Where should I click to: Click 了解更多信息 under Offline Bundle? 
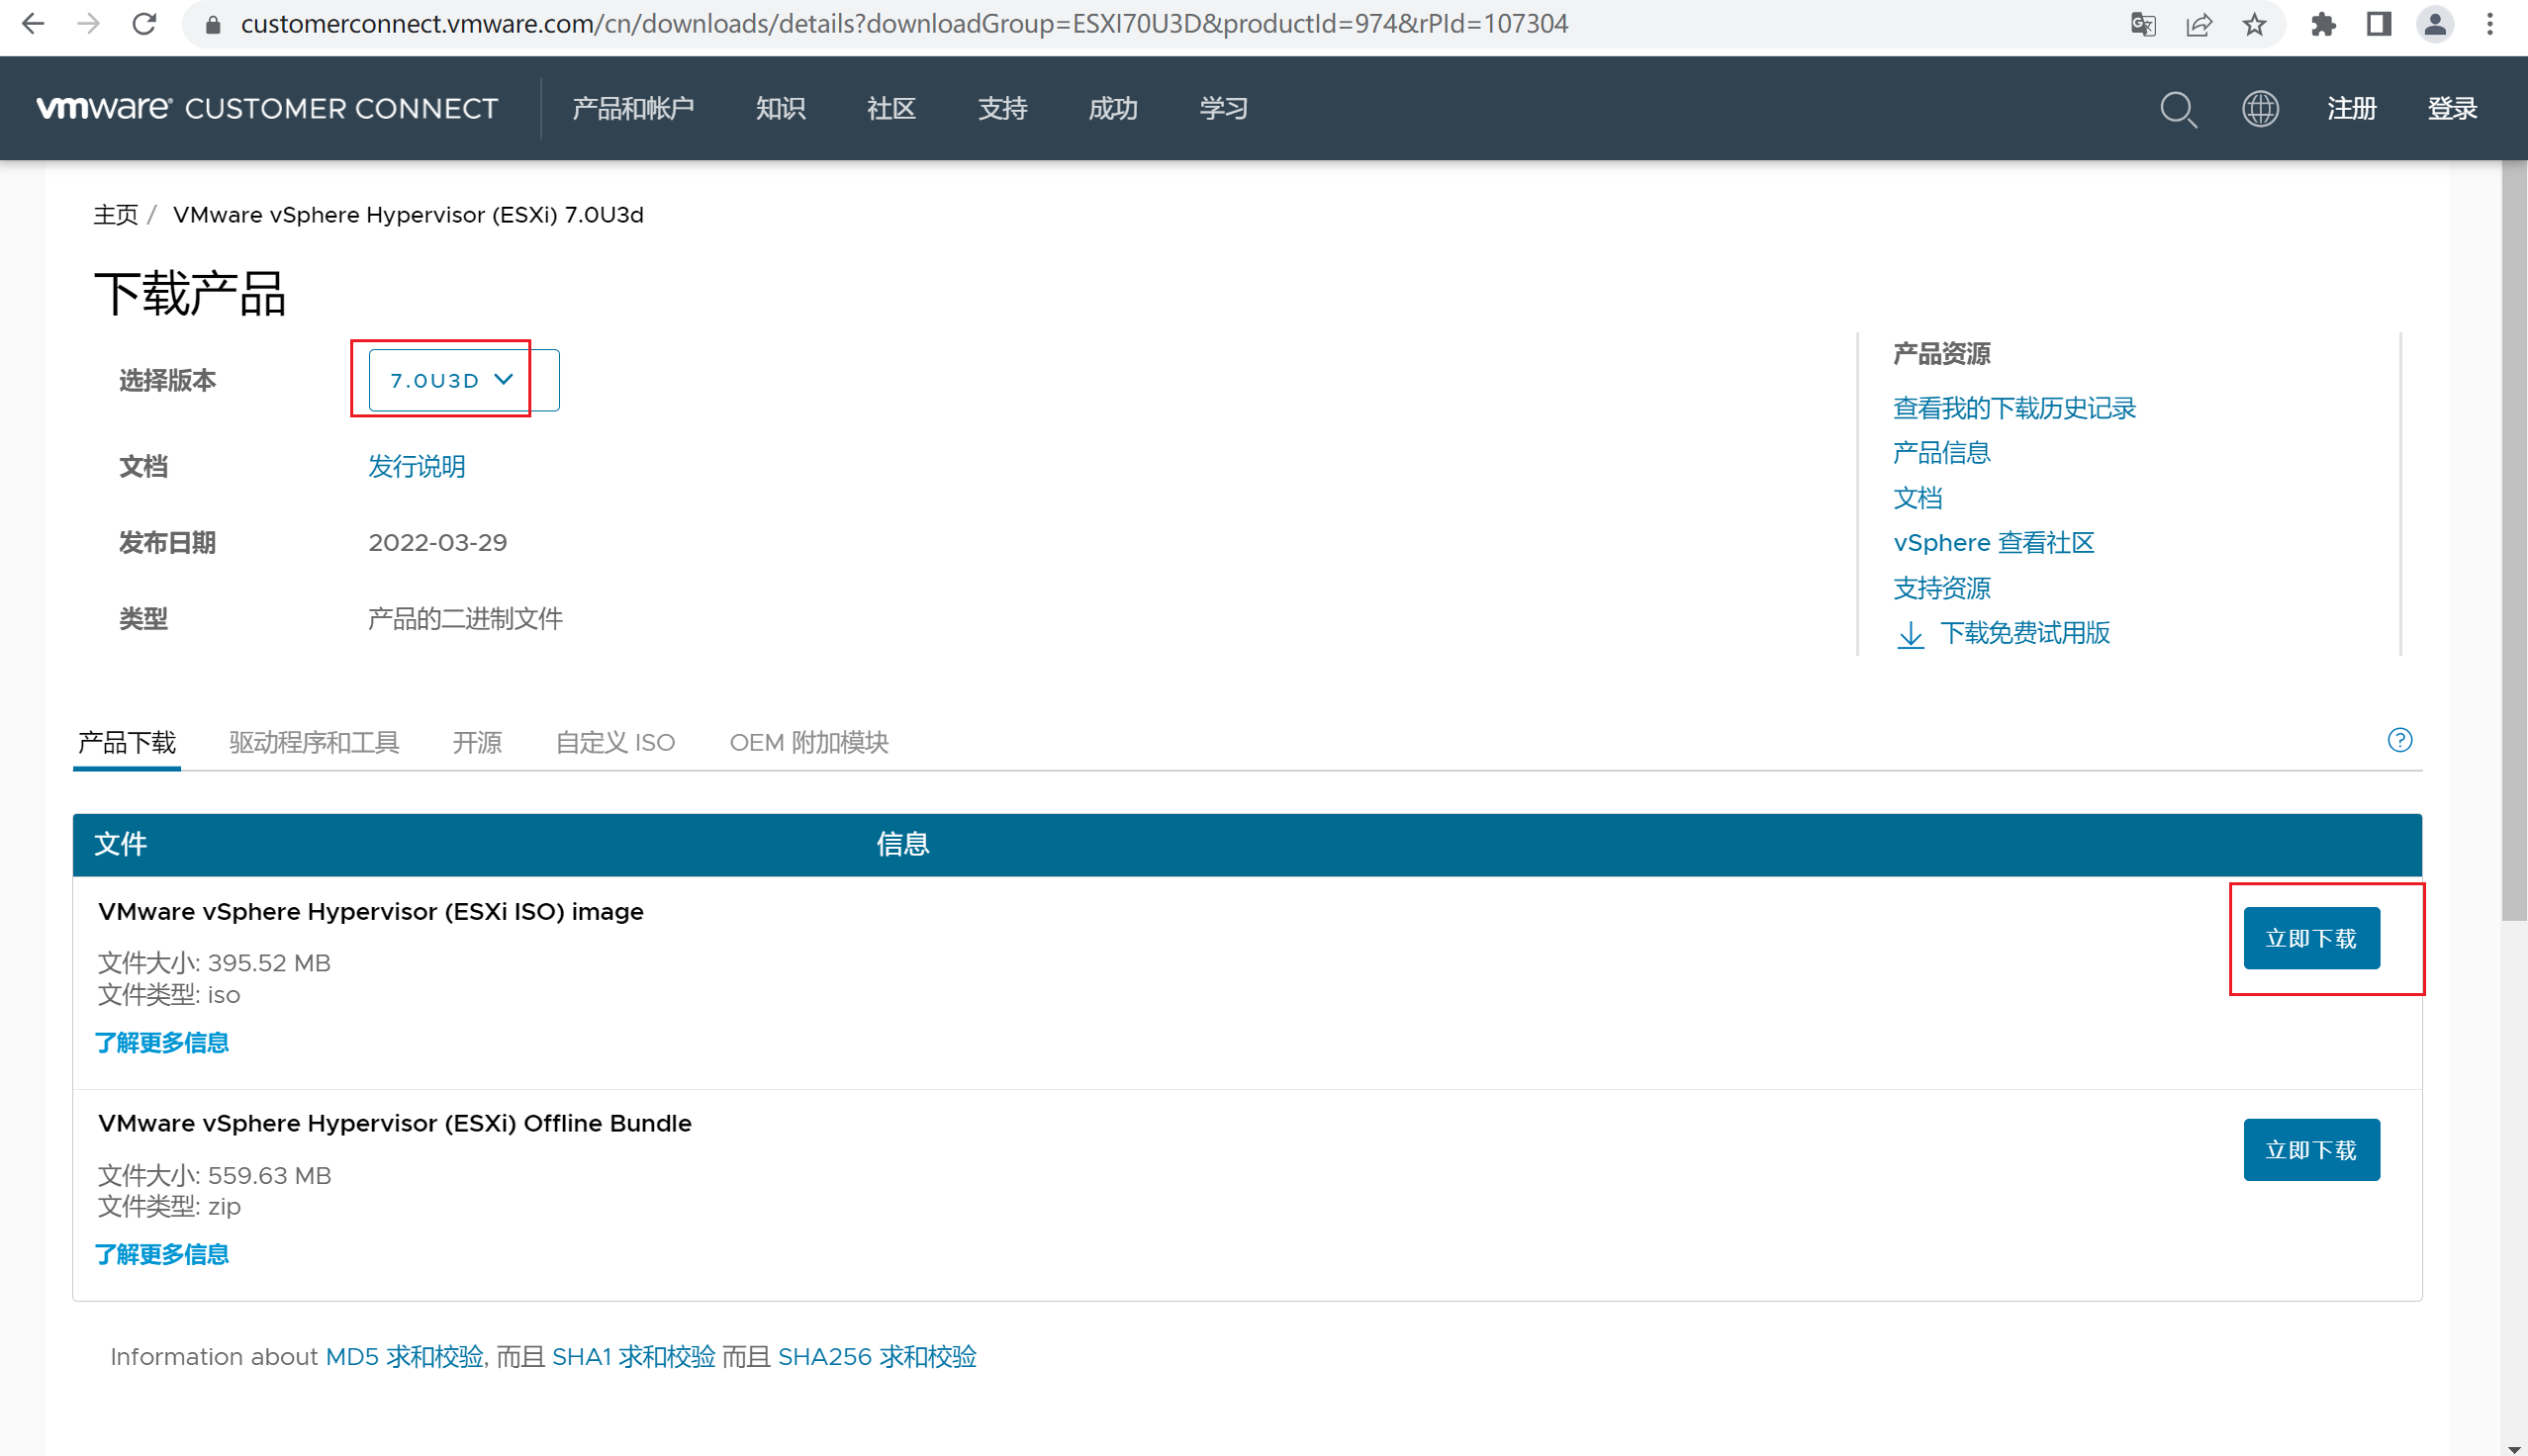[162, 1255]
